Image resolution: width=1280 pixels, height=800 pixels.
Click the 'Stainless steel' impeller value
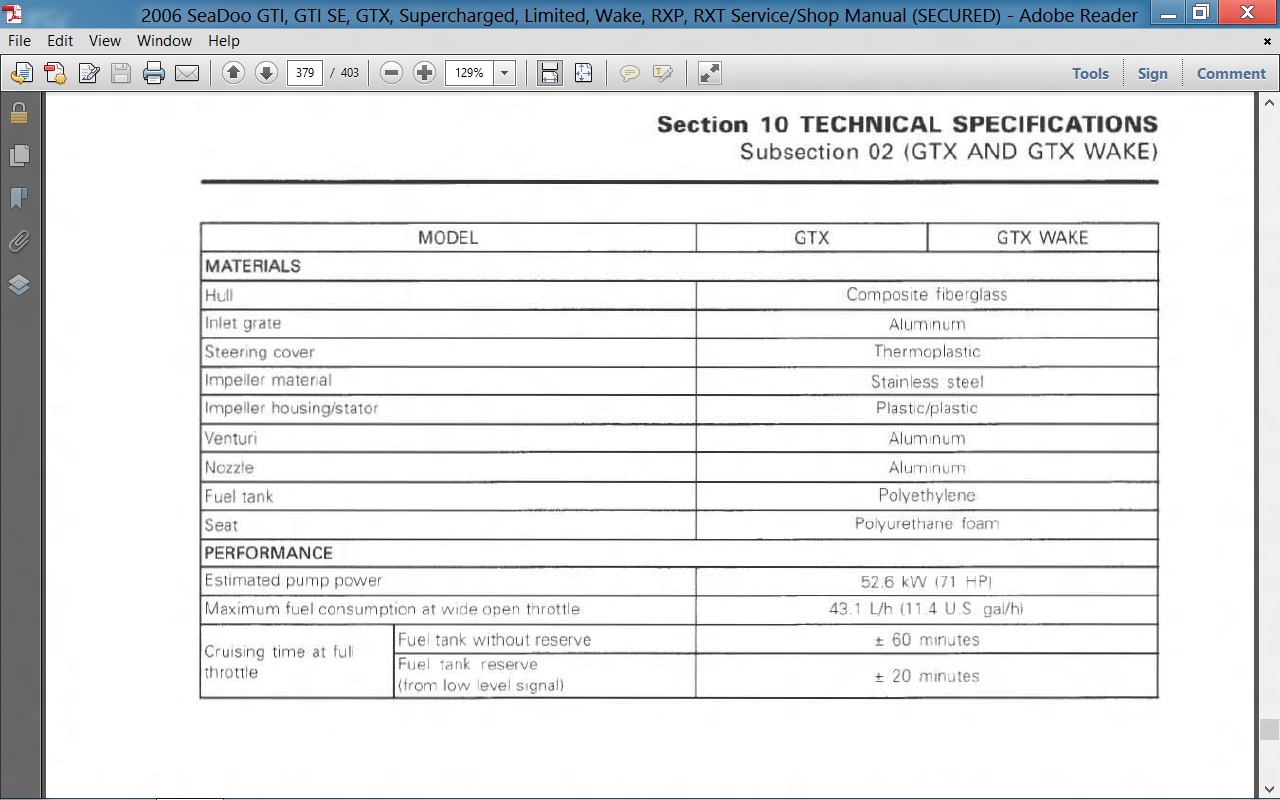927,381
